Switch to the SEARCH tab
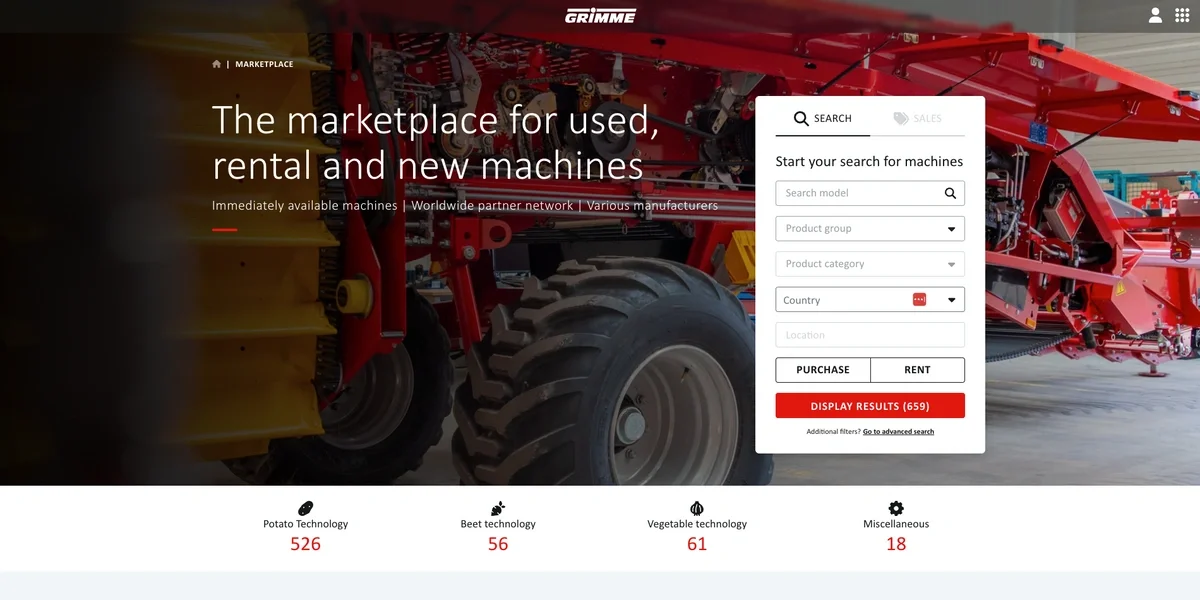1200x600 pixels. [823, 118]
